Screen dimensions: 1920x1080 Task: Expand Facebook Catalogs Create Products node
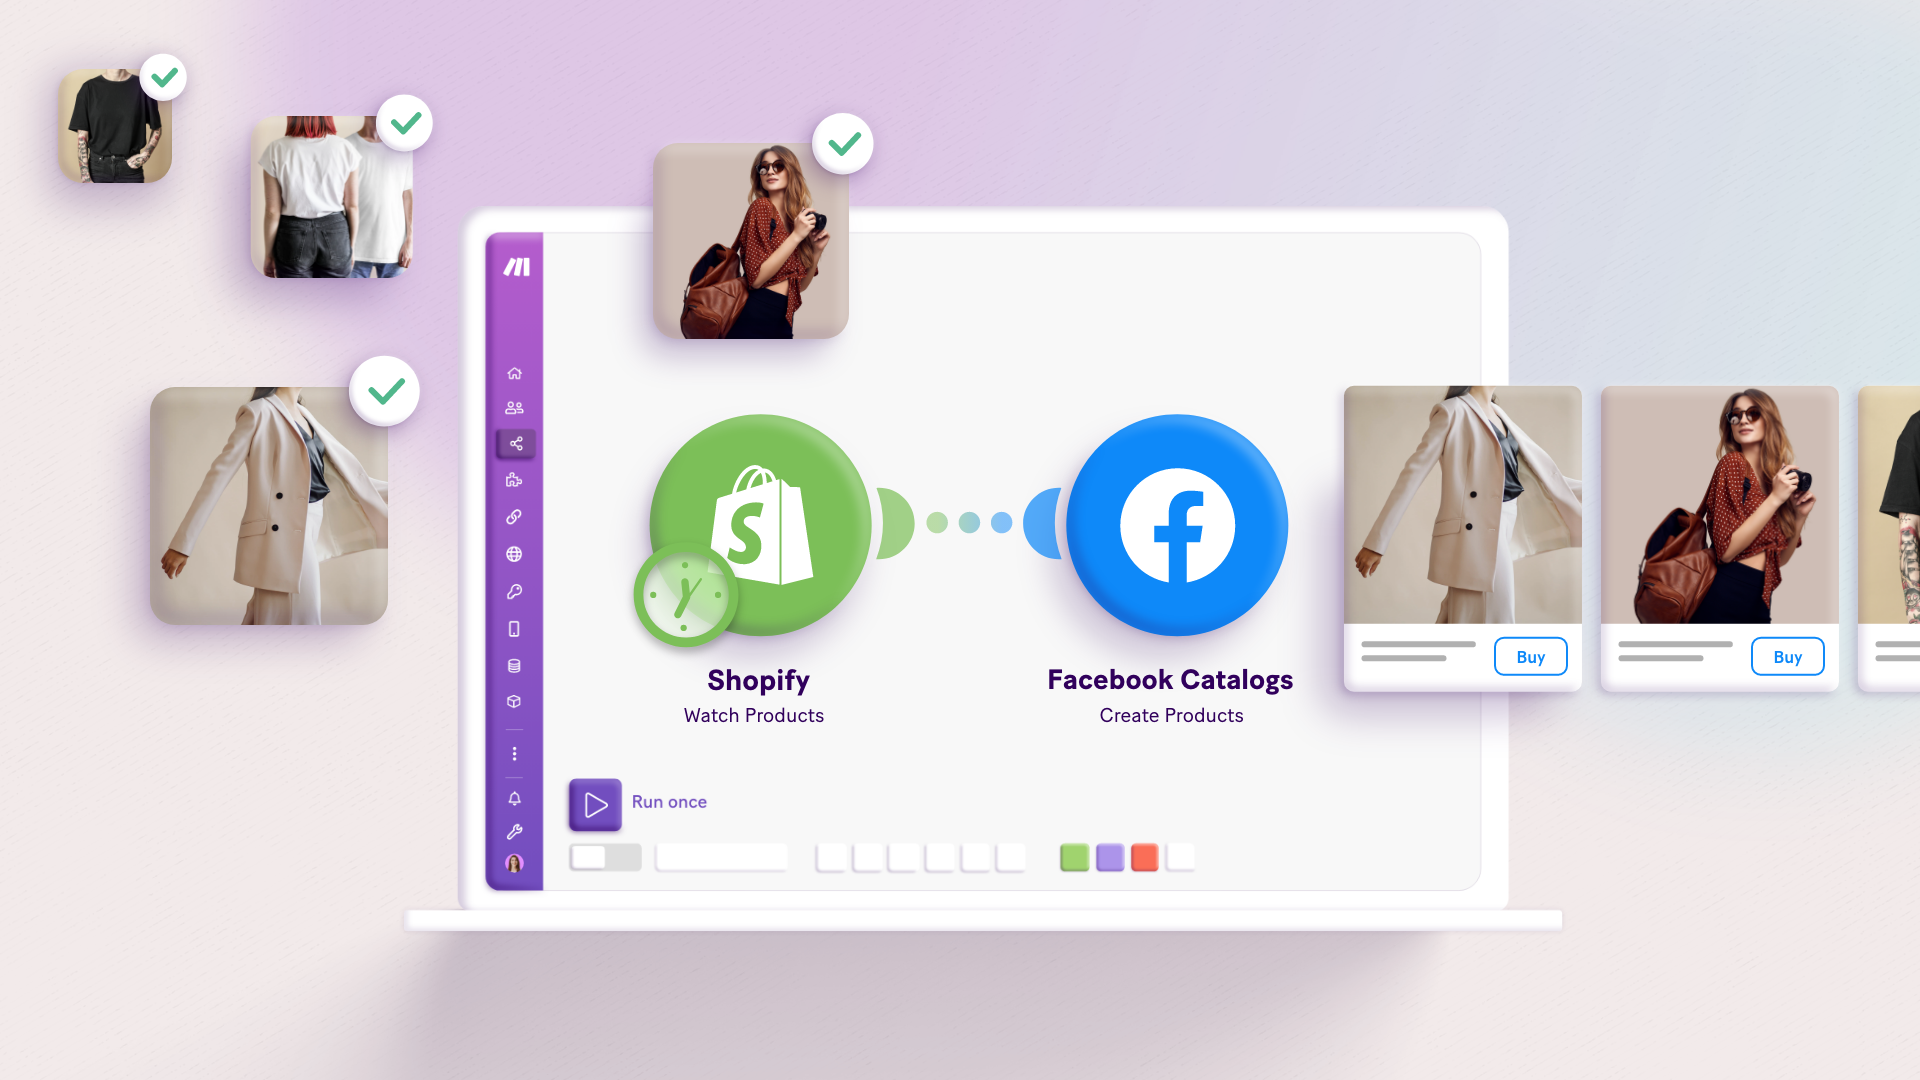point(1170,525)
